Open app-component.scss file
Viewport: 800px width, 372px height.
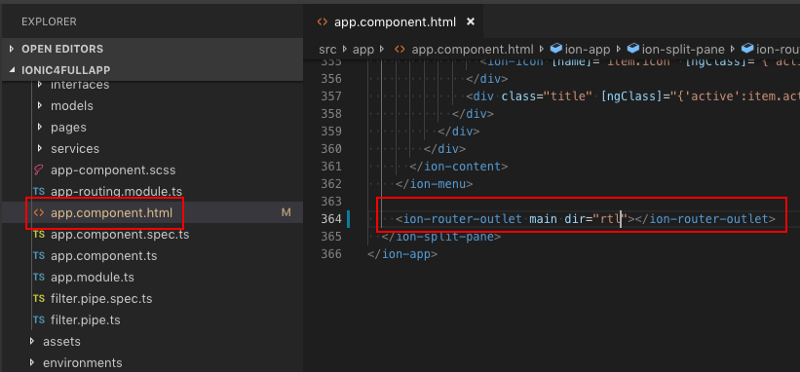113,170
